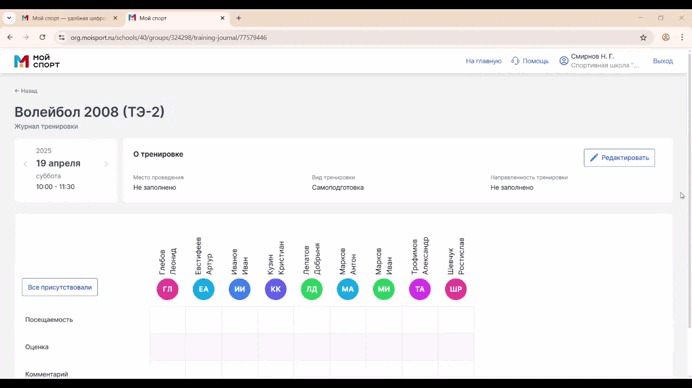Click the page vertical scrollbar

pyautogui.click(x=689, y=190)
